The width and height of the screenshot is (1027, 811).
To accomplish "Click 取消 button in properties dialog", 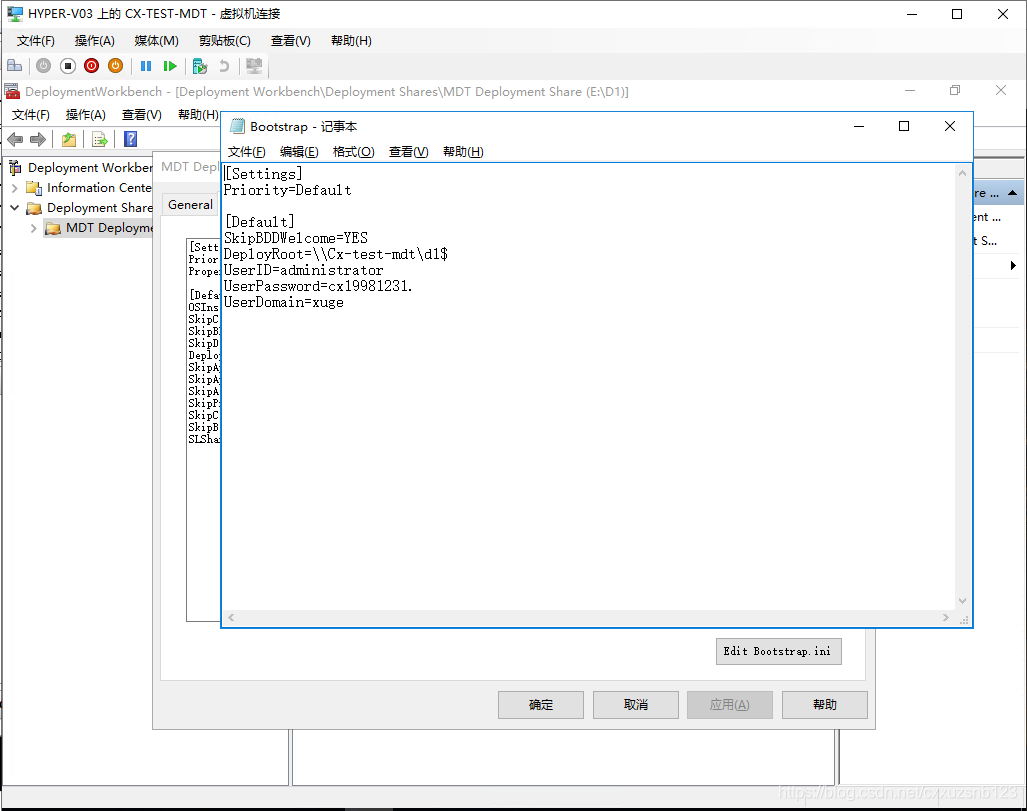I will [635, 705].
